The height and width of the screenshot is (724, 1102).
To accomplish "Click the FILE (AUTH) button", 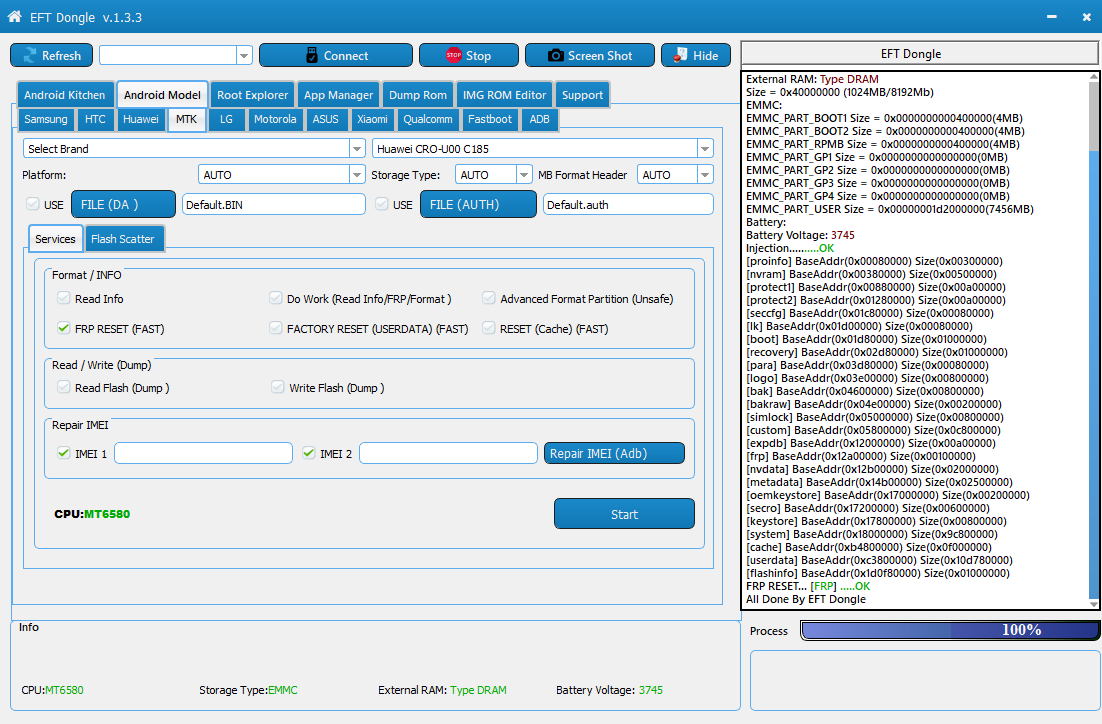I will [479, 205].
